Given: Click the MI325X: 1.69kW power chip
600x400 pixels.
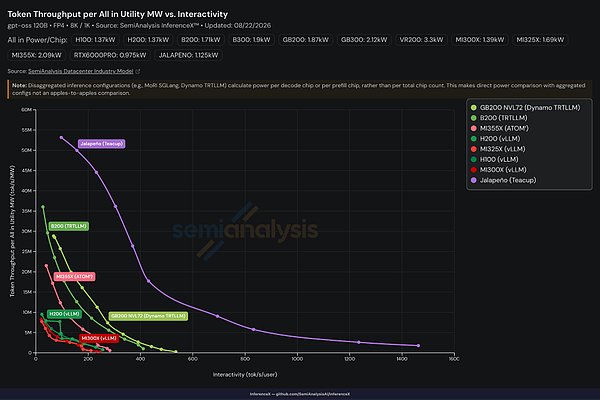Looking at the screenshot, I should coord(540,40).
